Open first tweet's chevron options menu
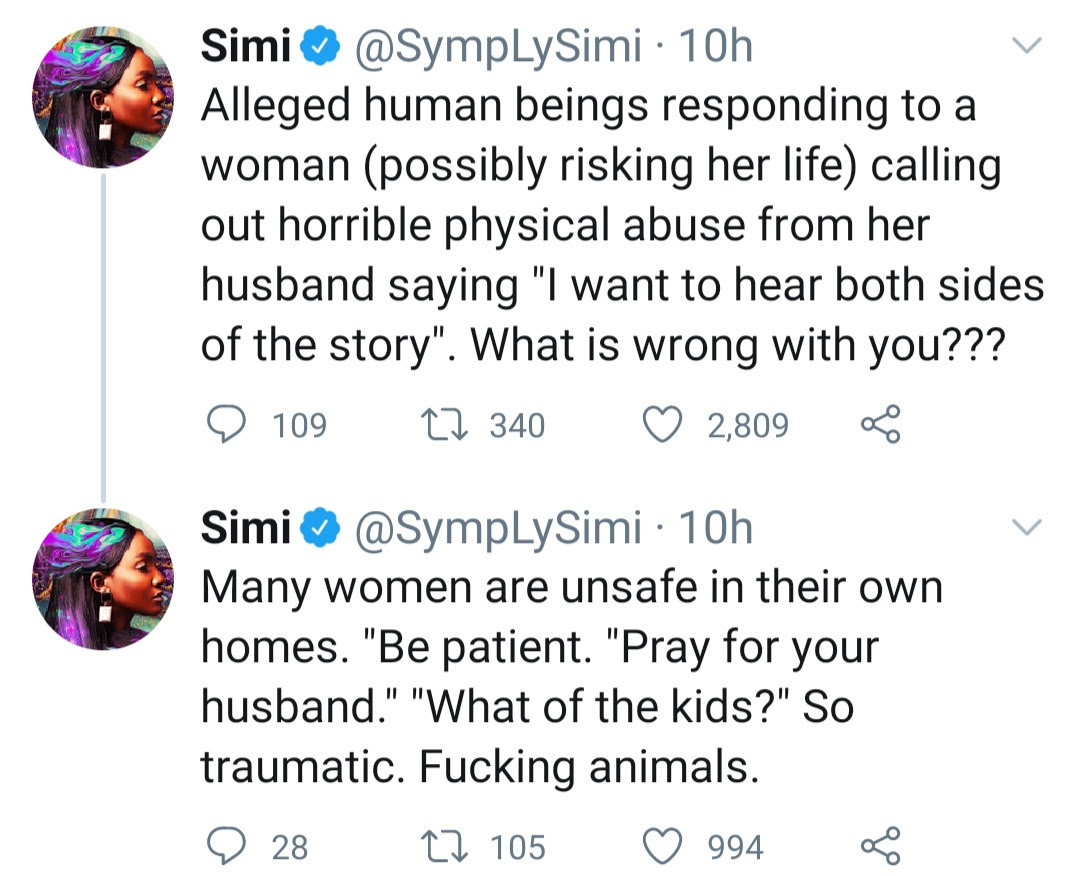The width and height of the screenshot is (1080, 876). coord(1026,45)
